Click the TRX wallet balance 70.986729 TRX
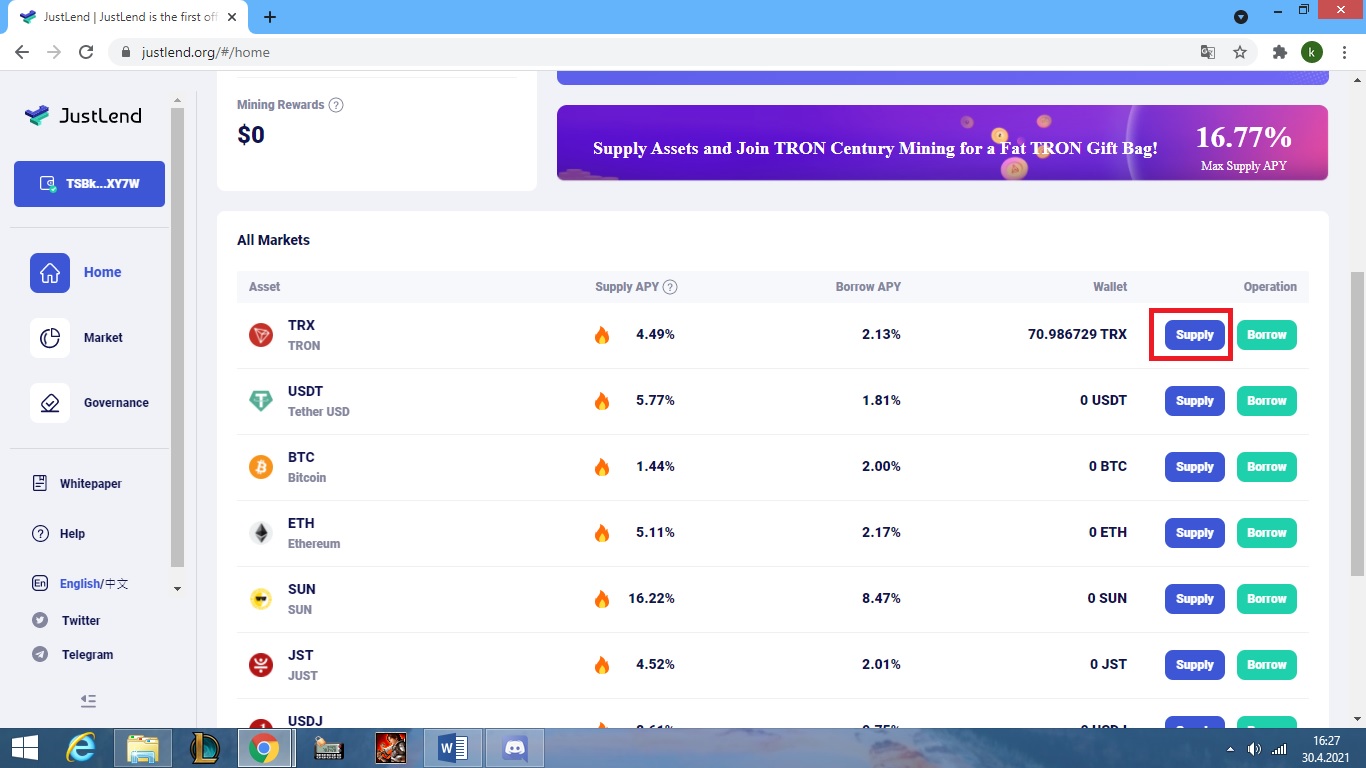Image resolution: width=1366 pixels, height=768 pixels. (x=1077, y=335)
